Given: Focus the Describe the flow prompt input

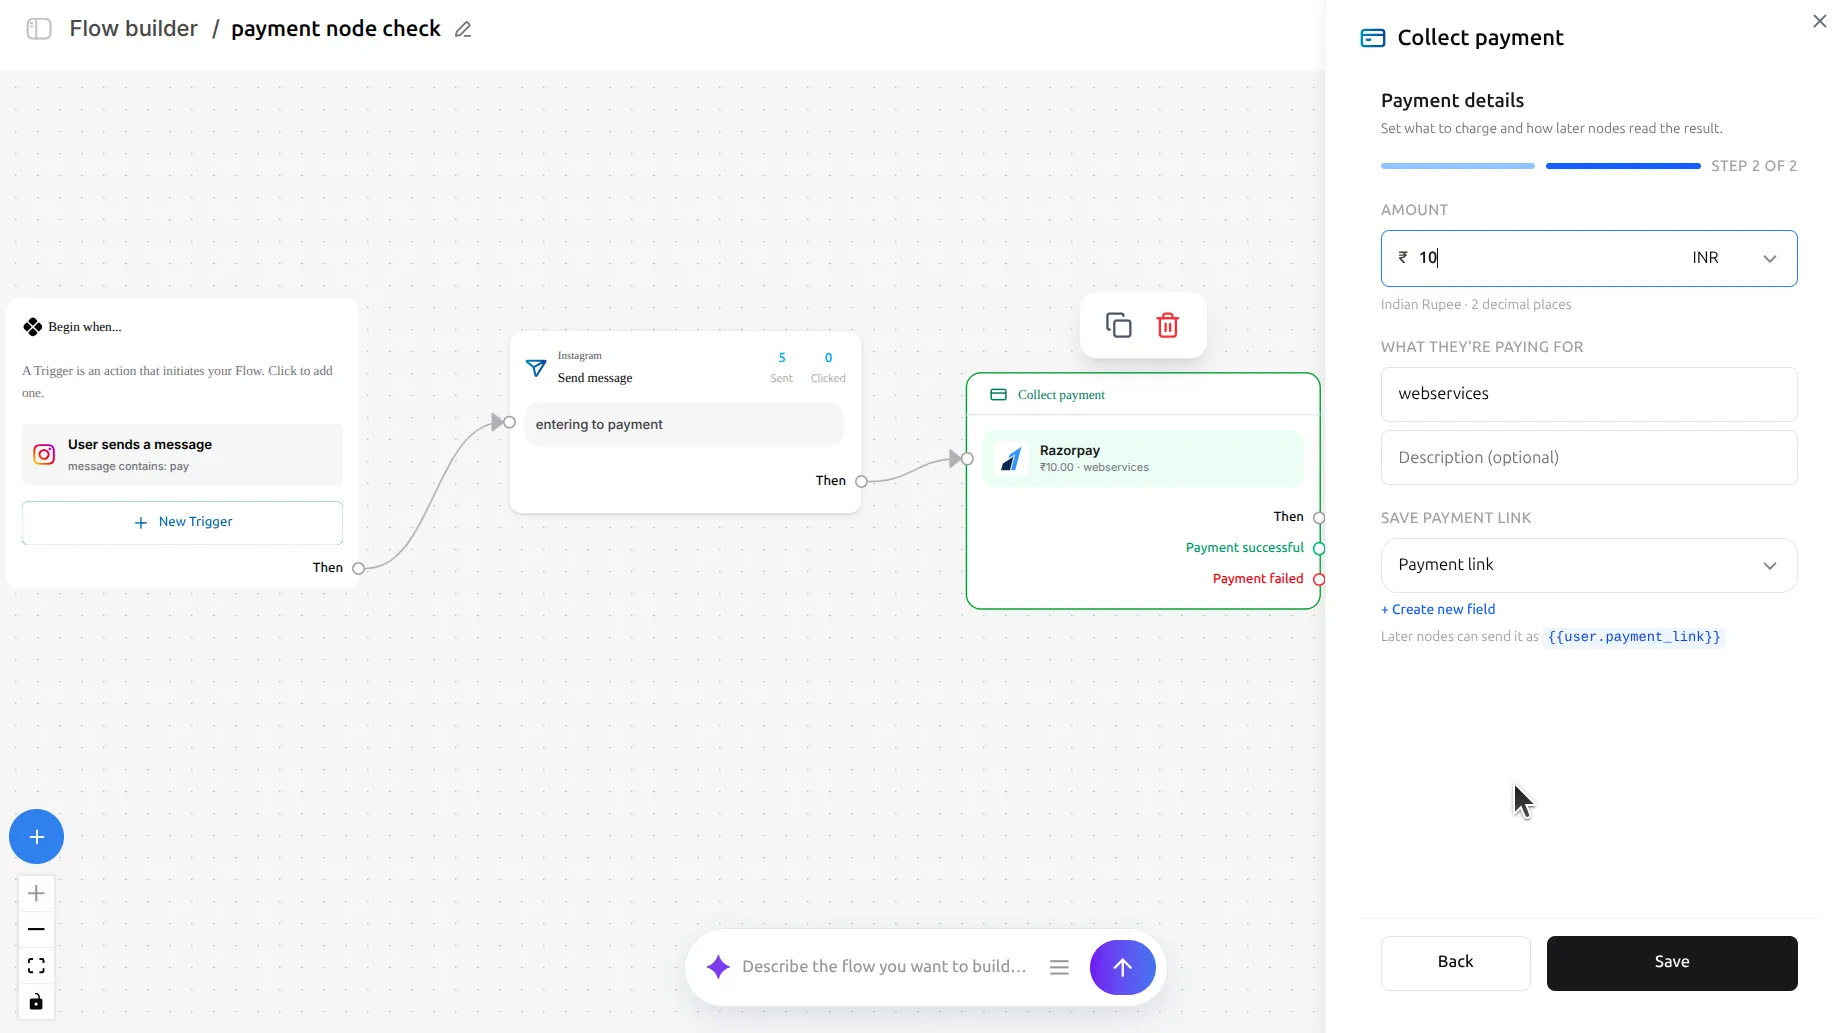Looking at the screenshot, I should [x=884, y=967].
